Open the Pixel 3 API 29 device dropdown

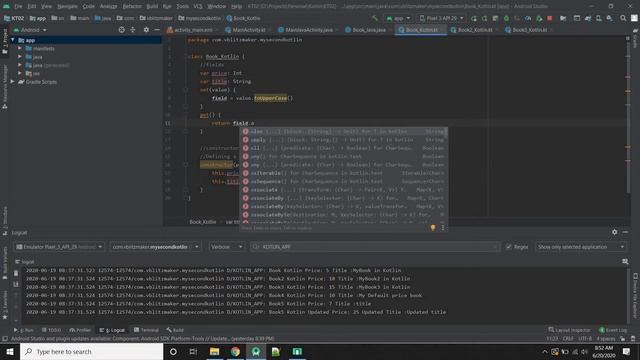(441, 18)
